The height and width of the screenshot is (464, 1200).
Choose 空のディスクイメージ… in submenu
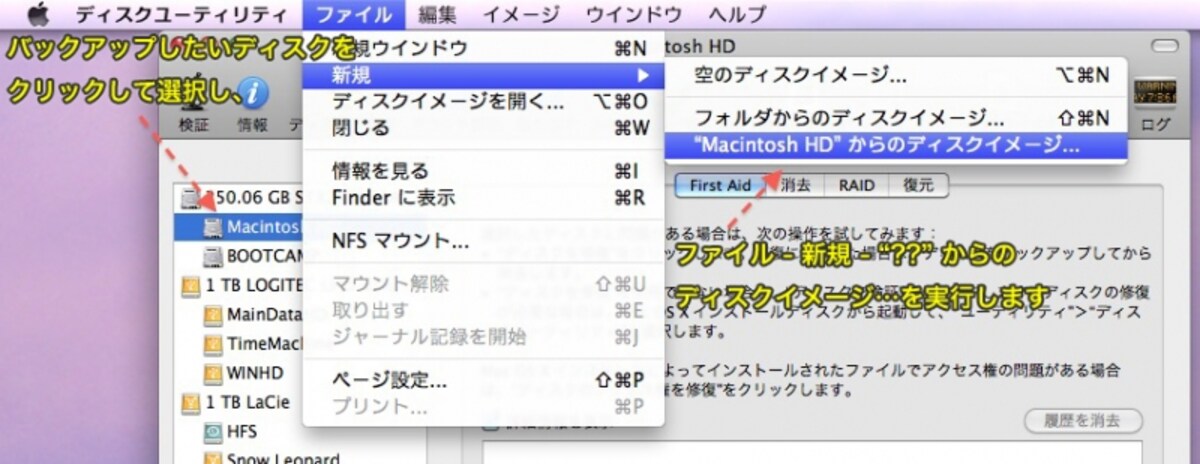pos(897,75)
